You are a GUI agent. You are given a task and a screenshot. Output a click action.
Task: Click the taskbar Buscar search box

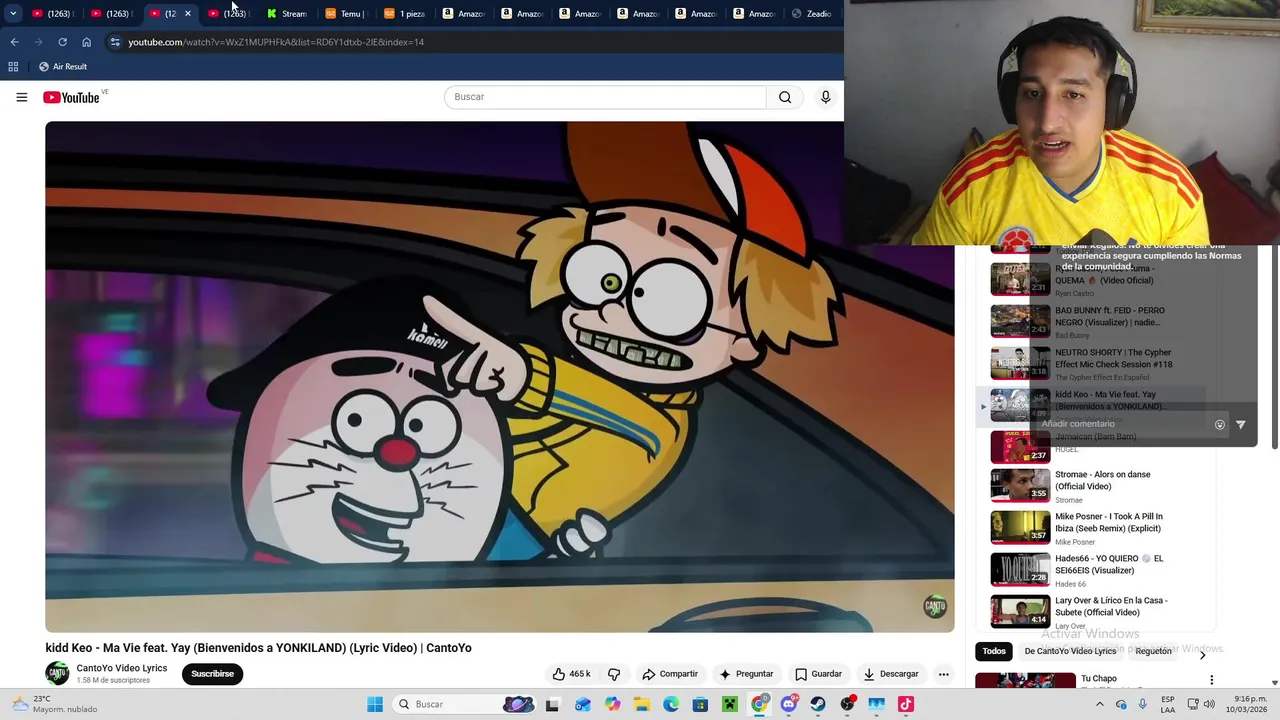(465, 704)
